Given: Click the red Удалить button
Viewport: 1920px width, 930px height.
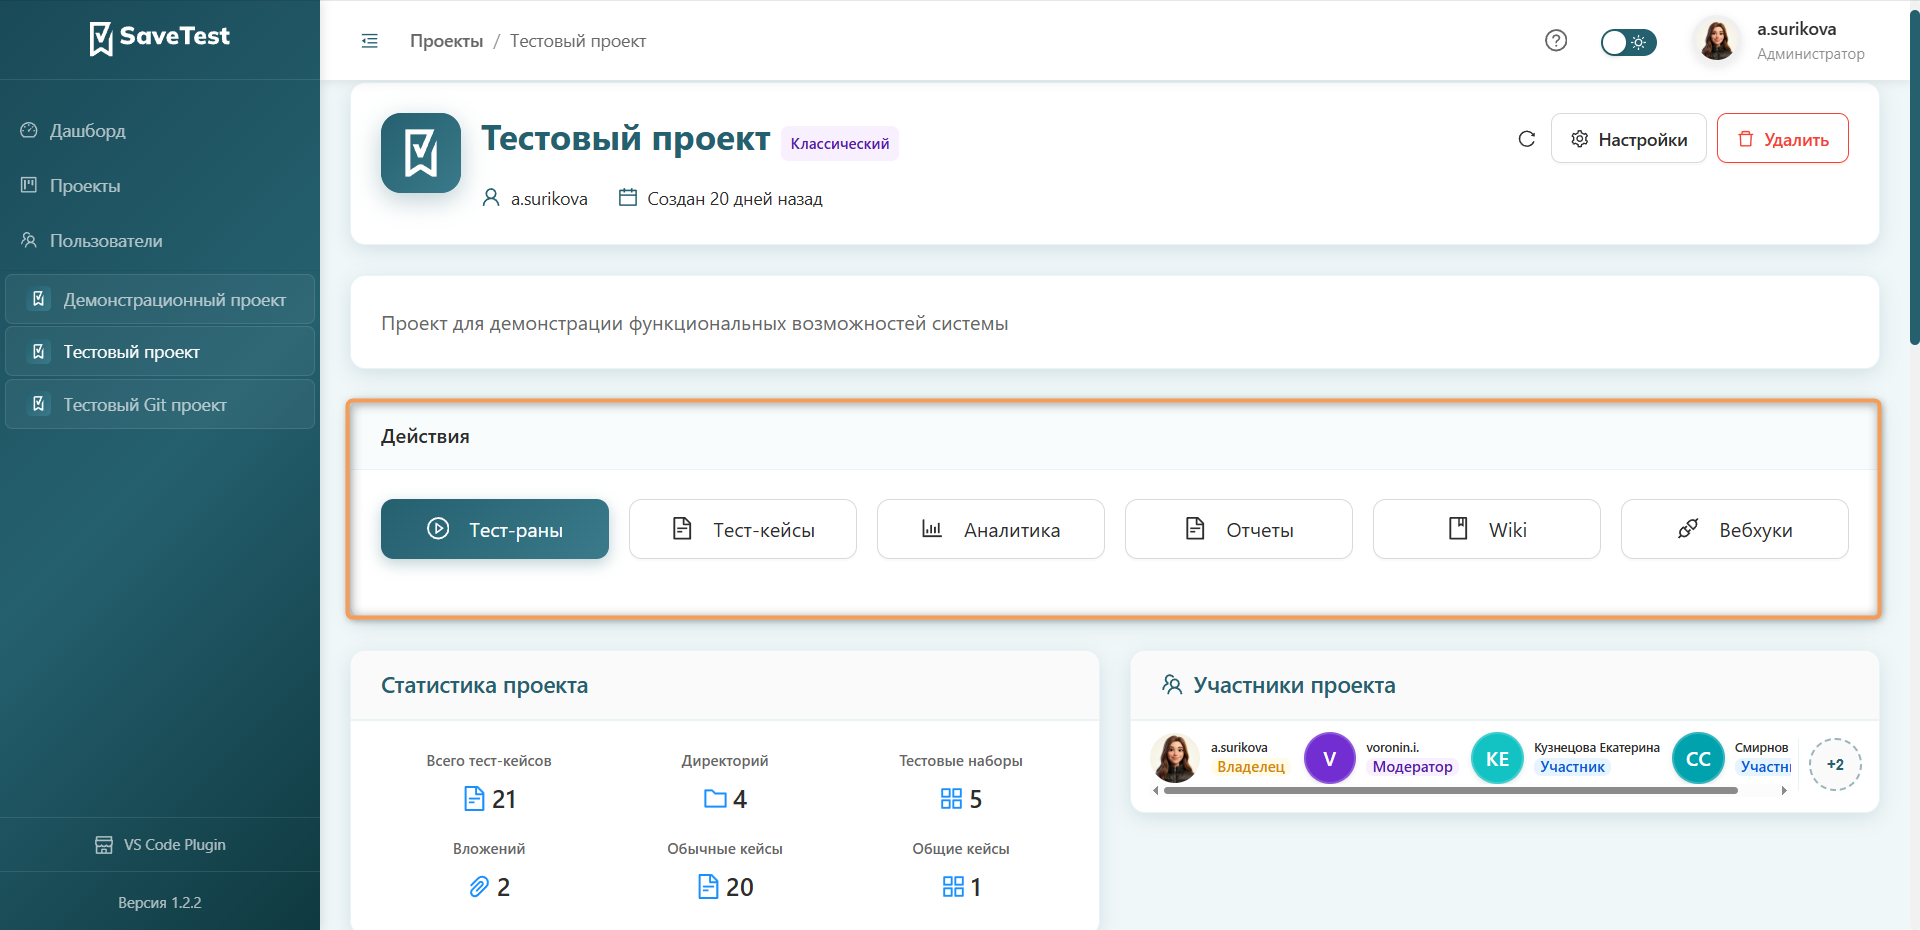Looking at the screenshot, I should [1782, 139].
